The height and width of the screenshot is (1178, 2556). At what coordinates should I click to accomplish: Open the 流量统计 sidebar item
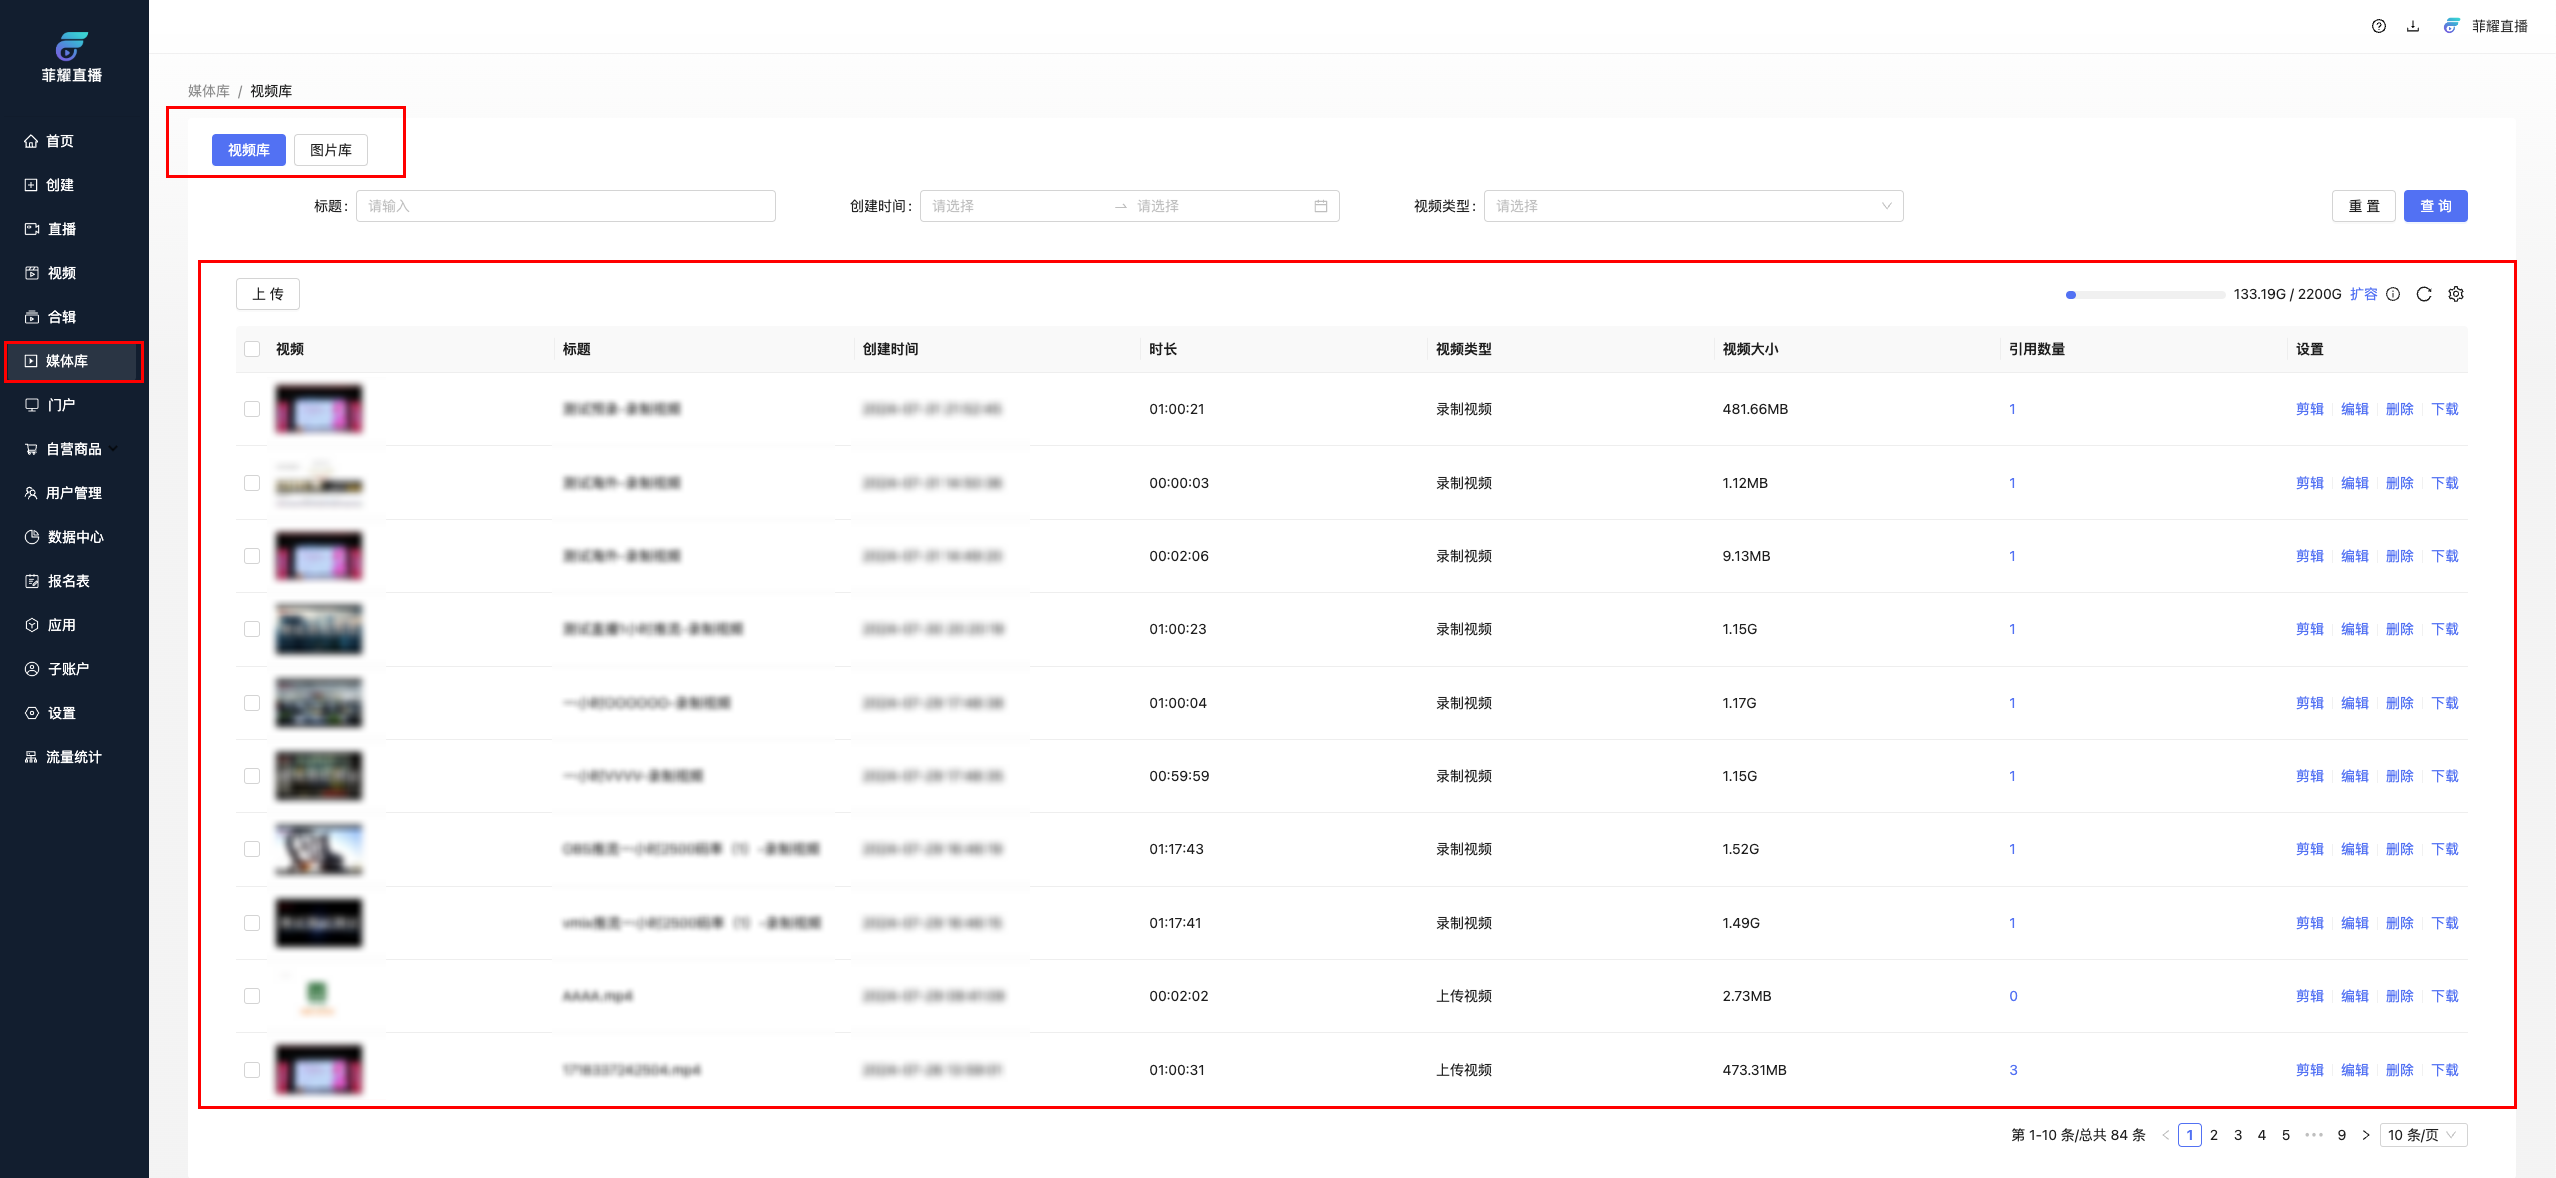coord(73,757)
